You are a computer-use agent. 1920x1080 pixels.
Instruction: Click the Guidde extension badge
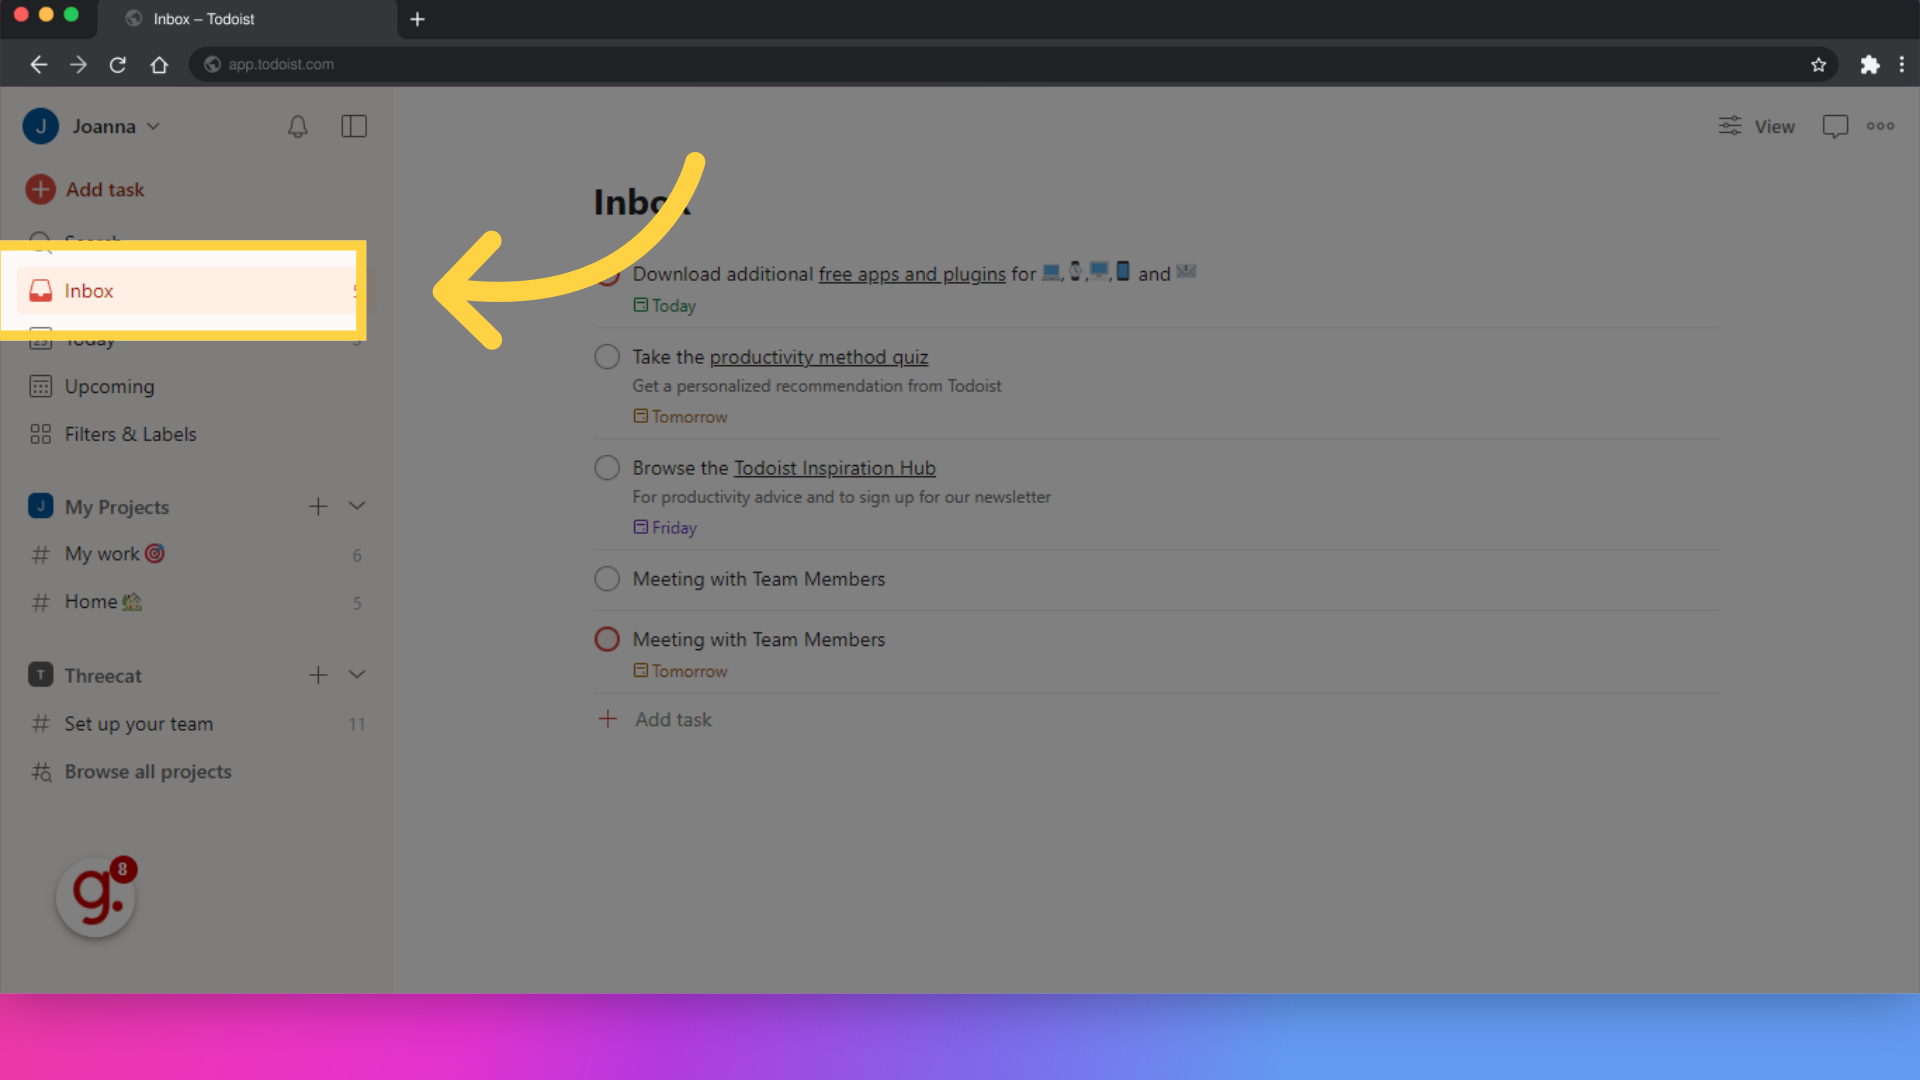point(97,897)
